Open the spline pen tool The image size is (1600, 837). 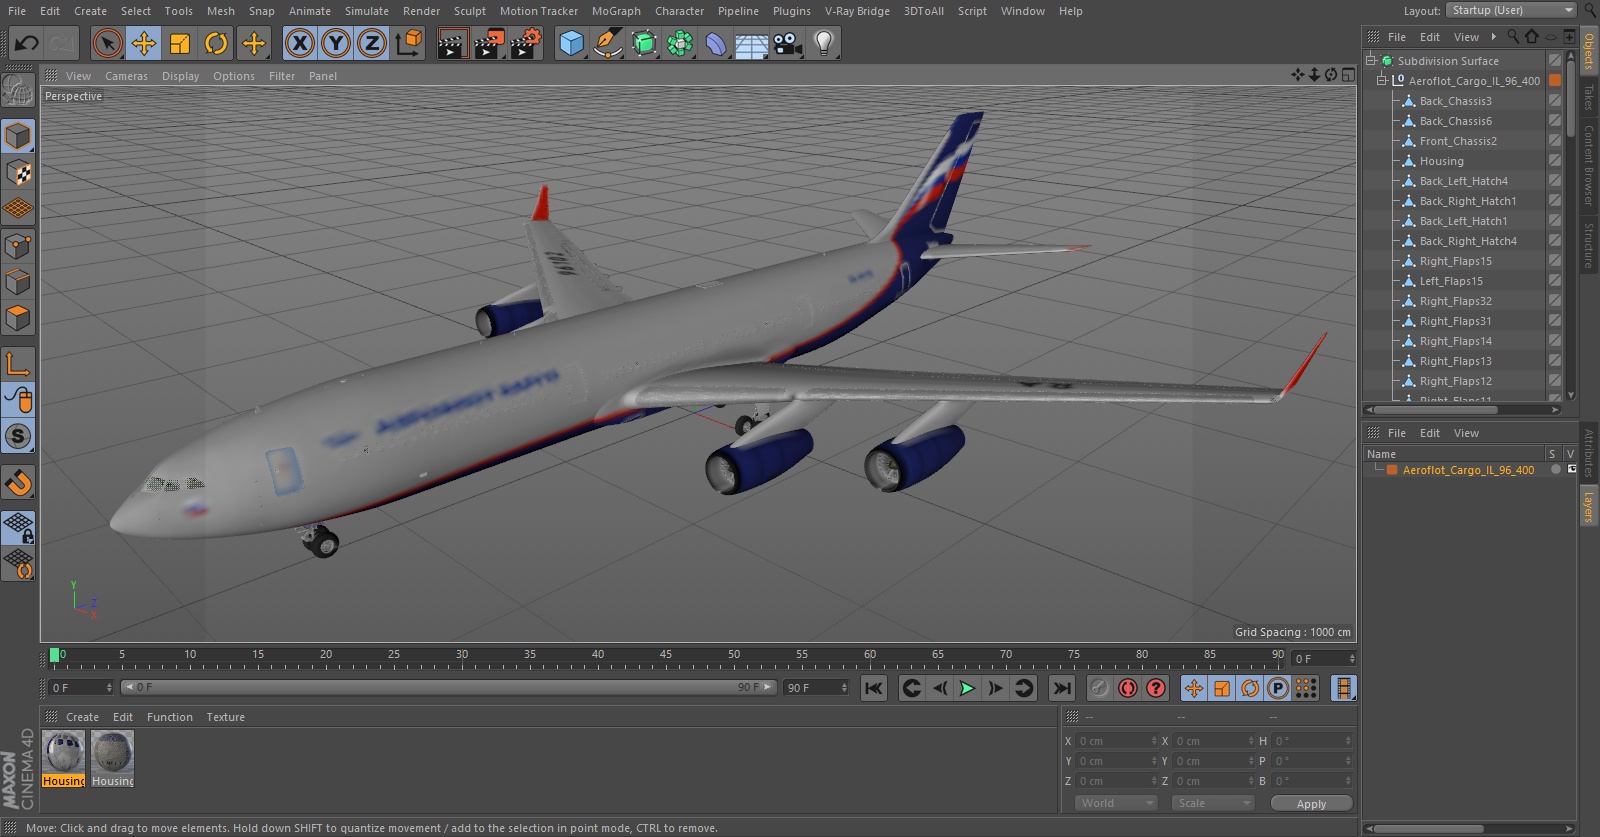pyautogui.click(x=607, y=43)
